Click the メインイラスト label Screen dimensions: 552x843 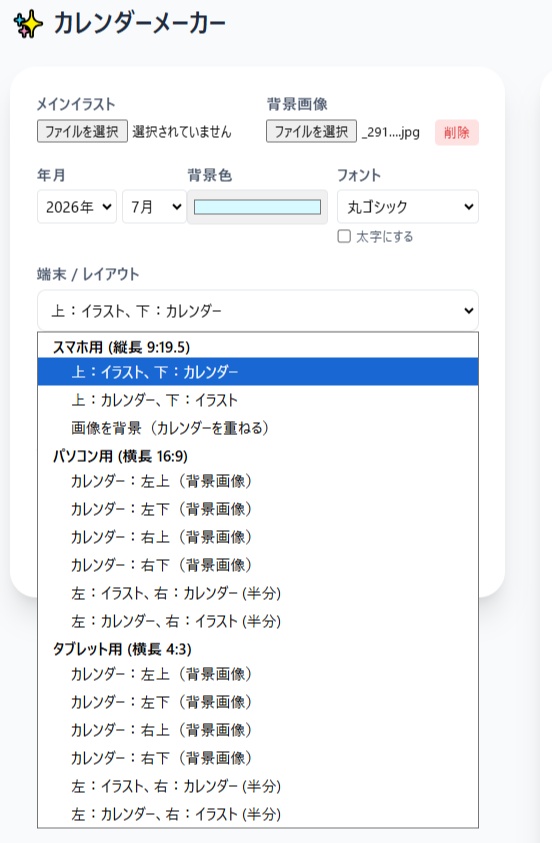click(x=76, y=104)
